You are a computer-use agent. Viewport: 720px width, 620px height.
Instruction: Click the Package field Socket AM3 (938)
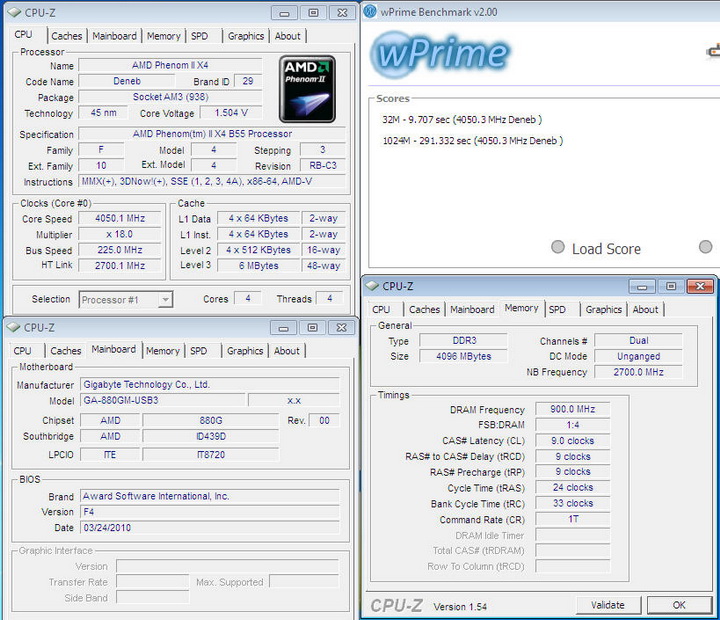170,97
